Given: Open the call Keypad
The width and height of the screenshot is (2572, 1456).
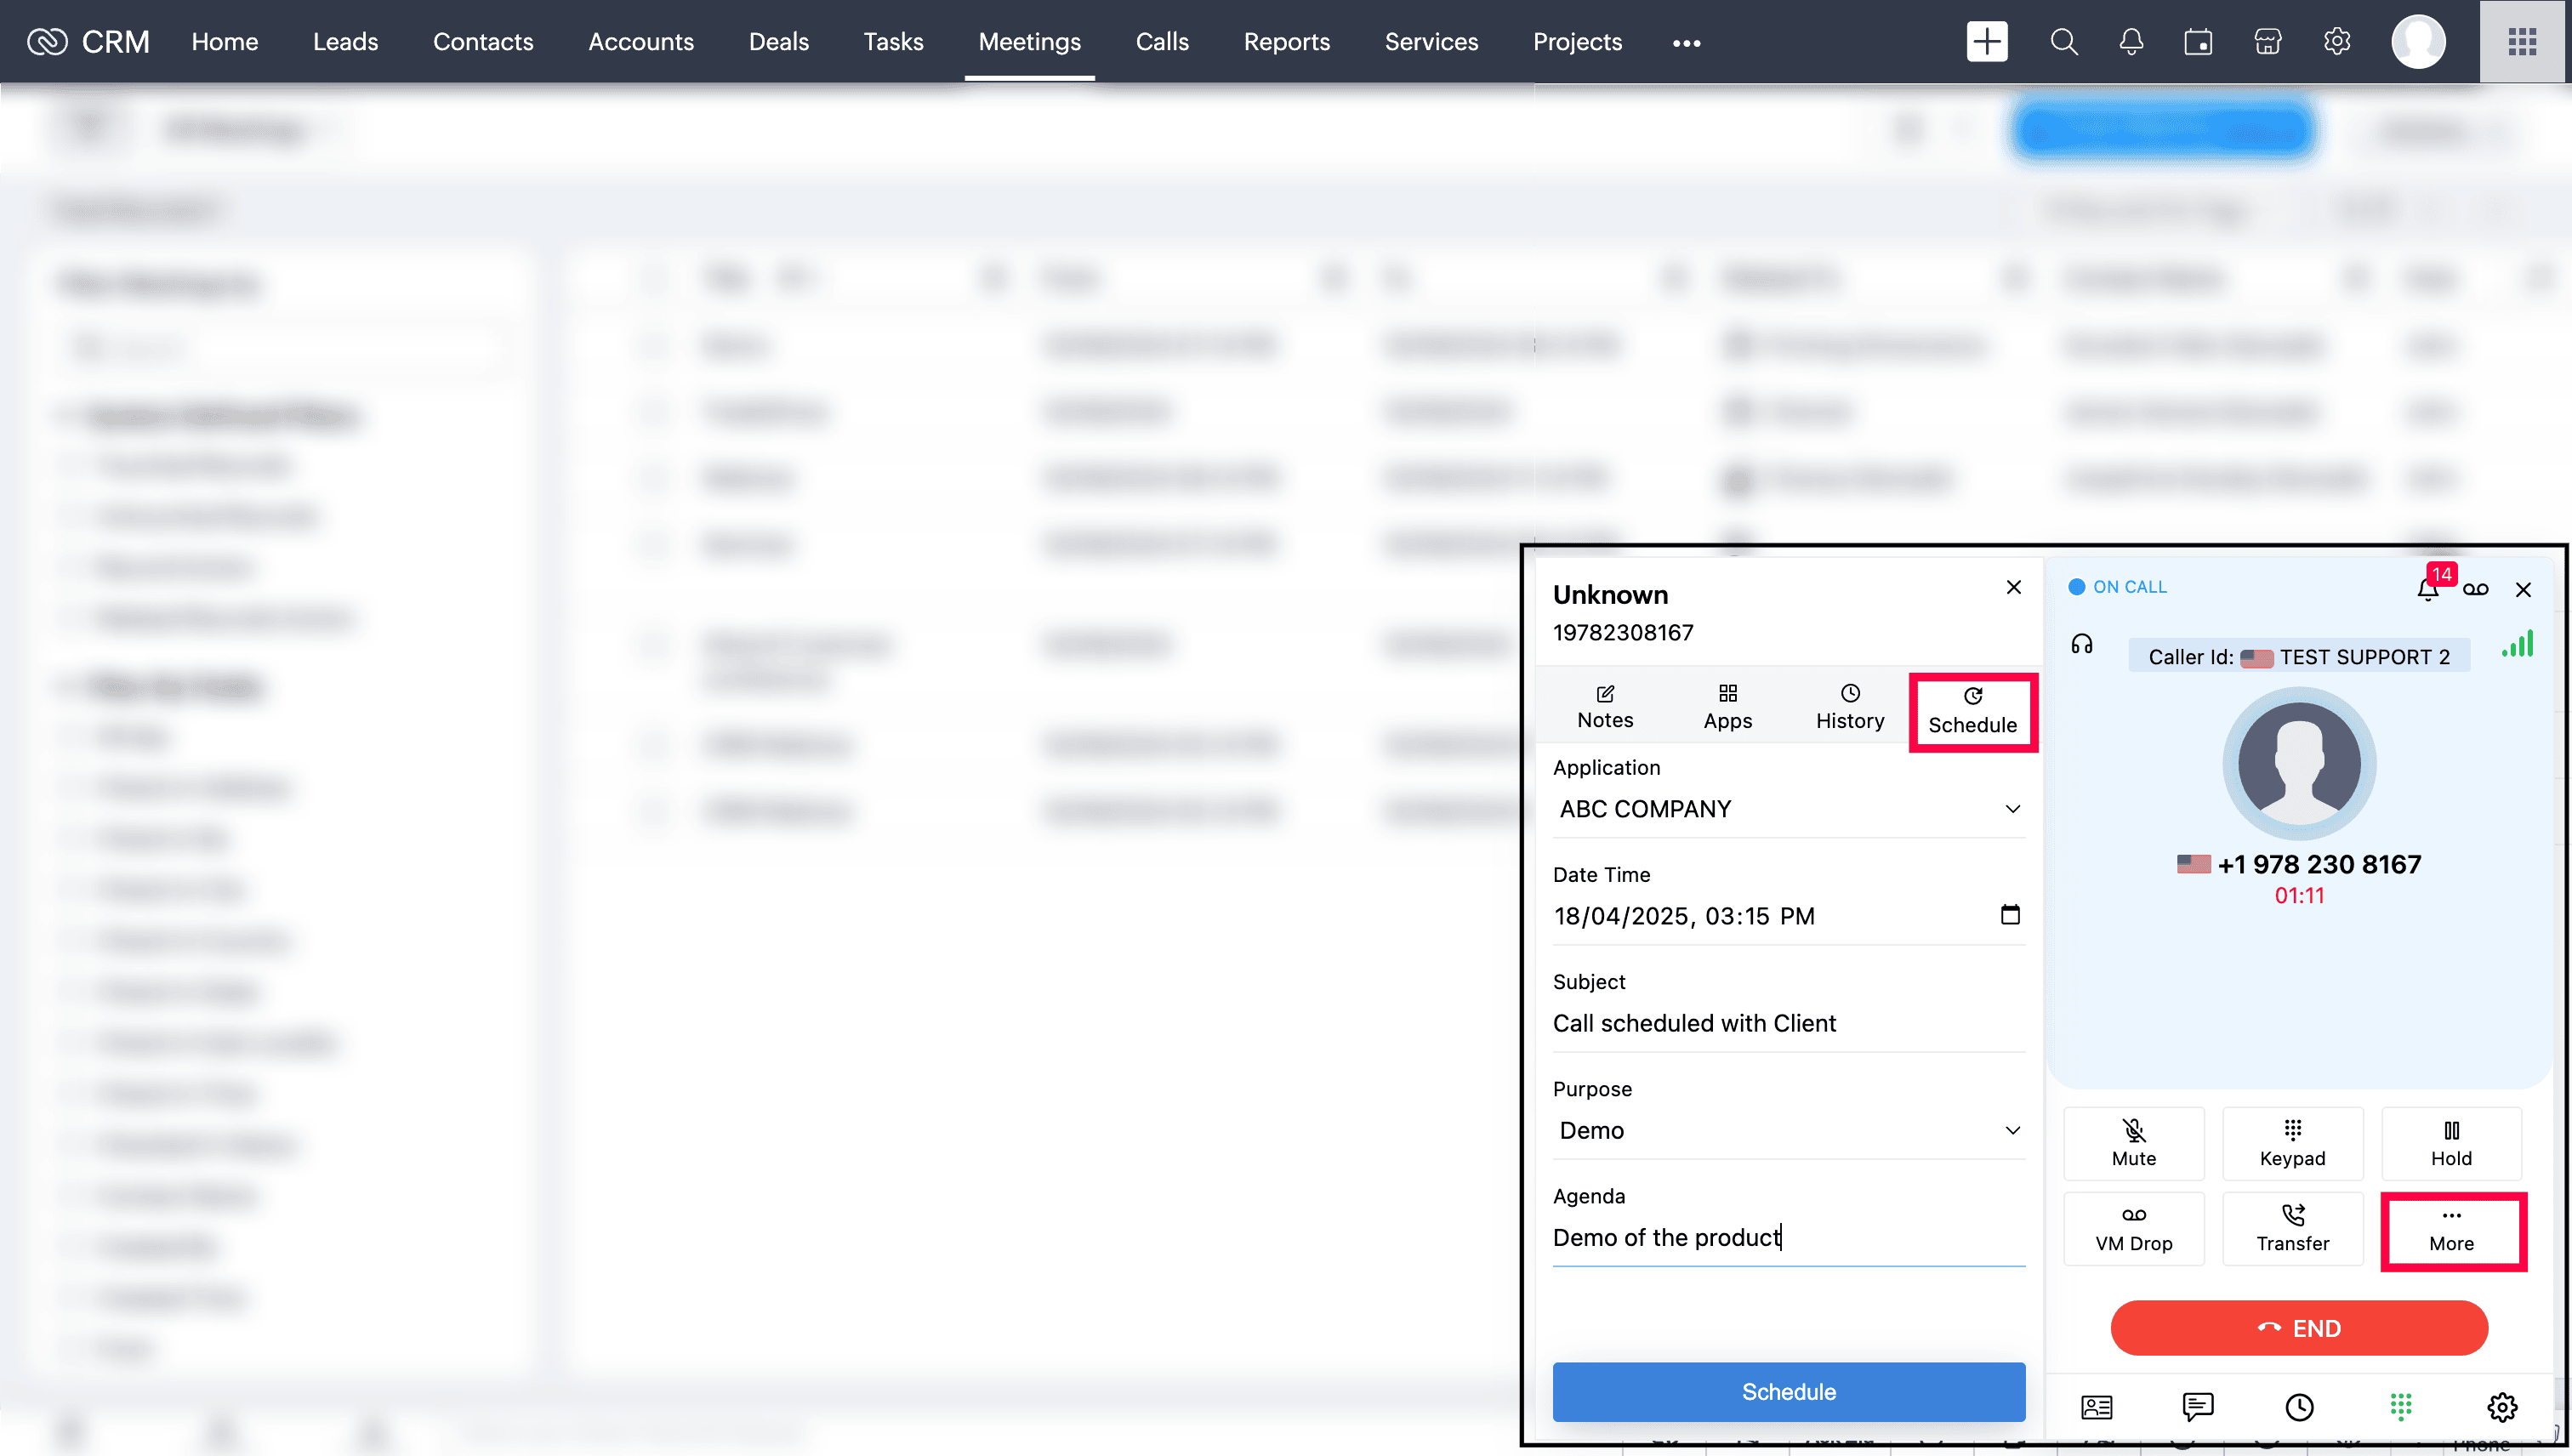Looking at the screenshot, I should point(2292,1143).
